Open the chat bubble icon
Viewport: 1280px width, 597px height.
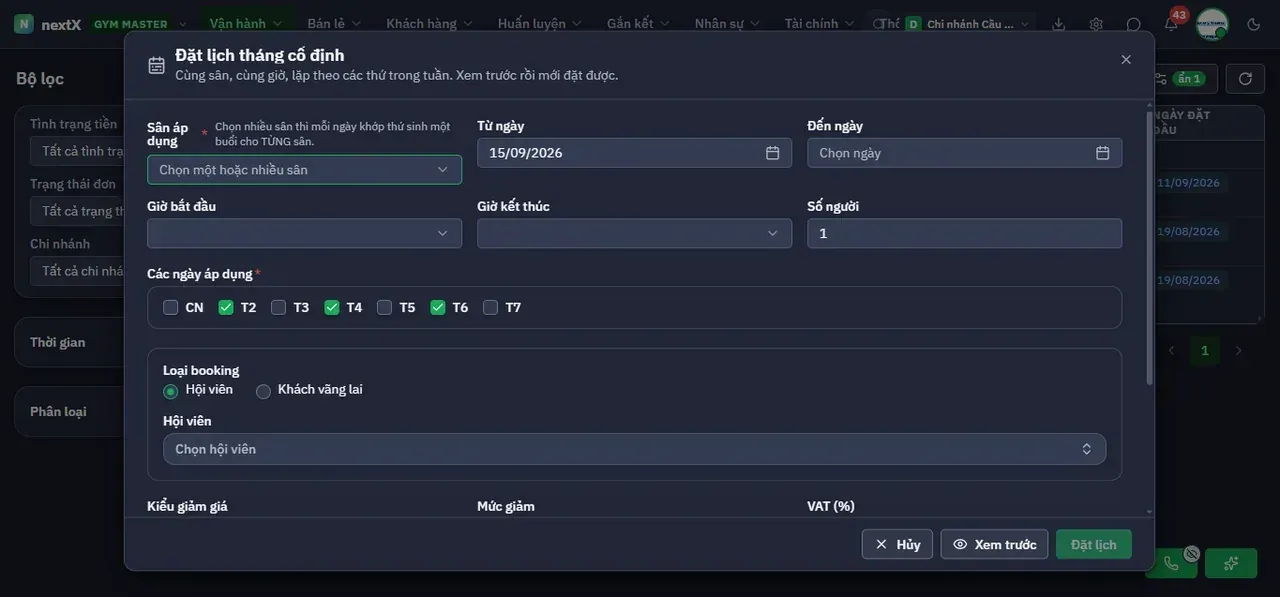pyautogui.click(x=1133, y=24)
